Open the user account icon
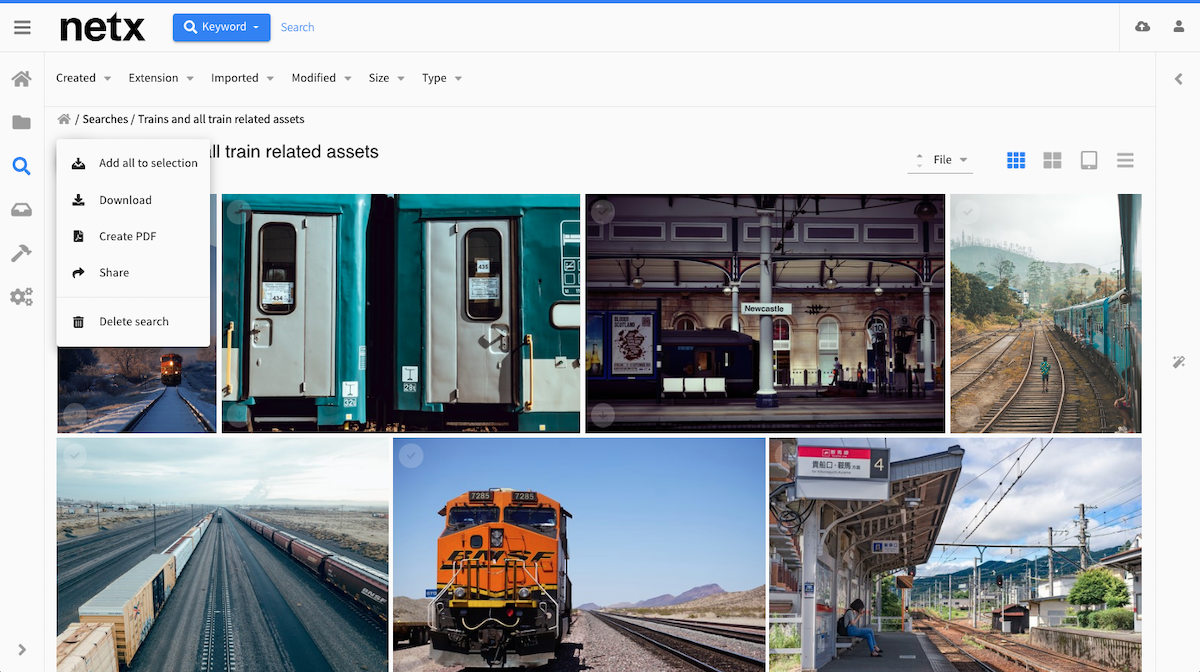This screenshot has height=672, width=1200. (x=1179, y=27)
